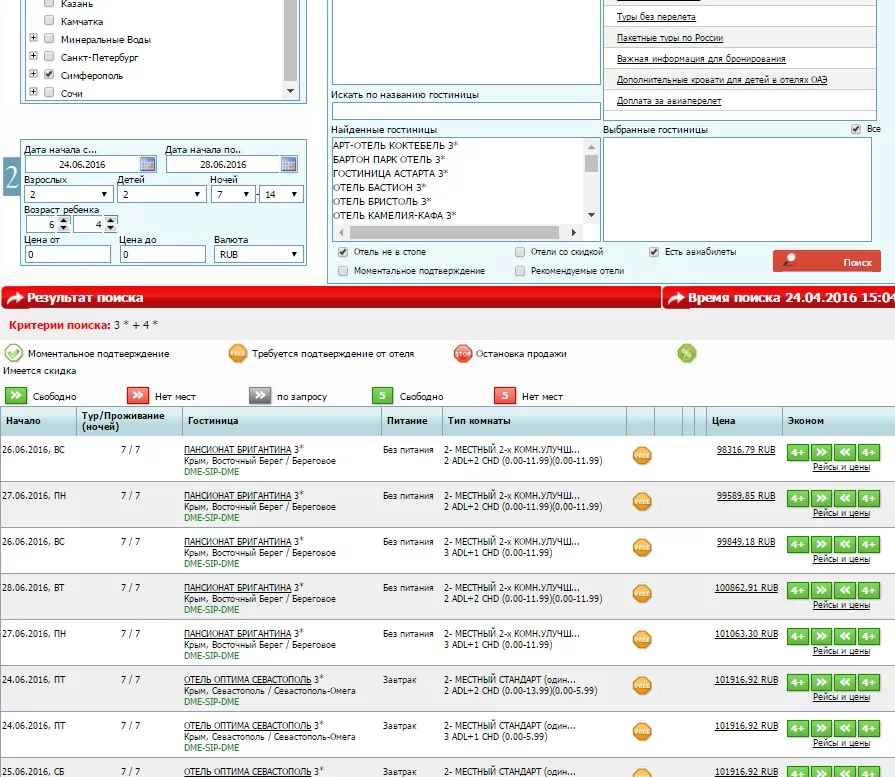Toggle the Есть авиабилеты checkbox
Image resolution: width=895 pixels, height=777 pixels.
pyautogui.click(x=654, y=252)
